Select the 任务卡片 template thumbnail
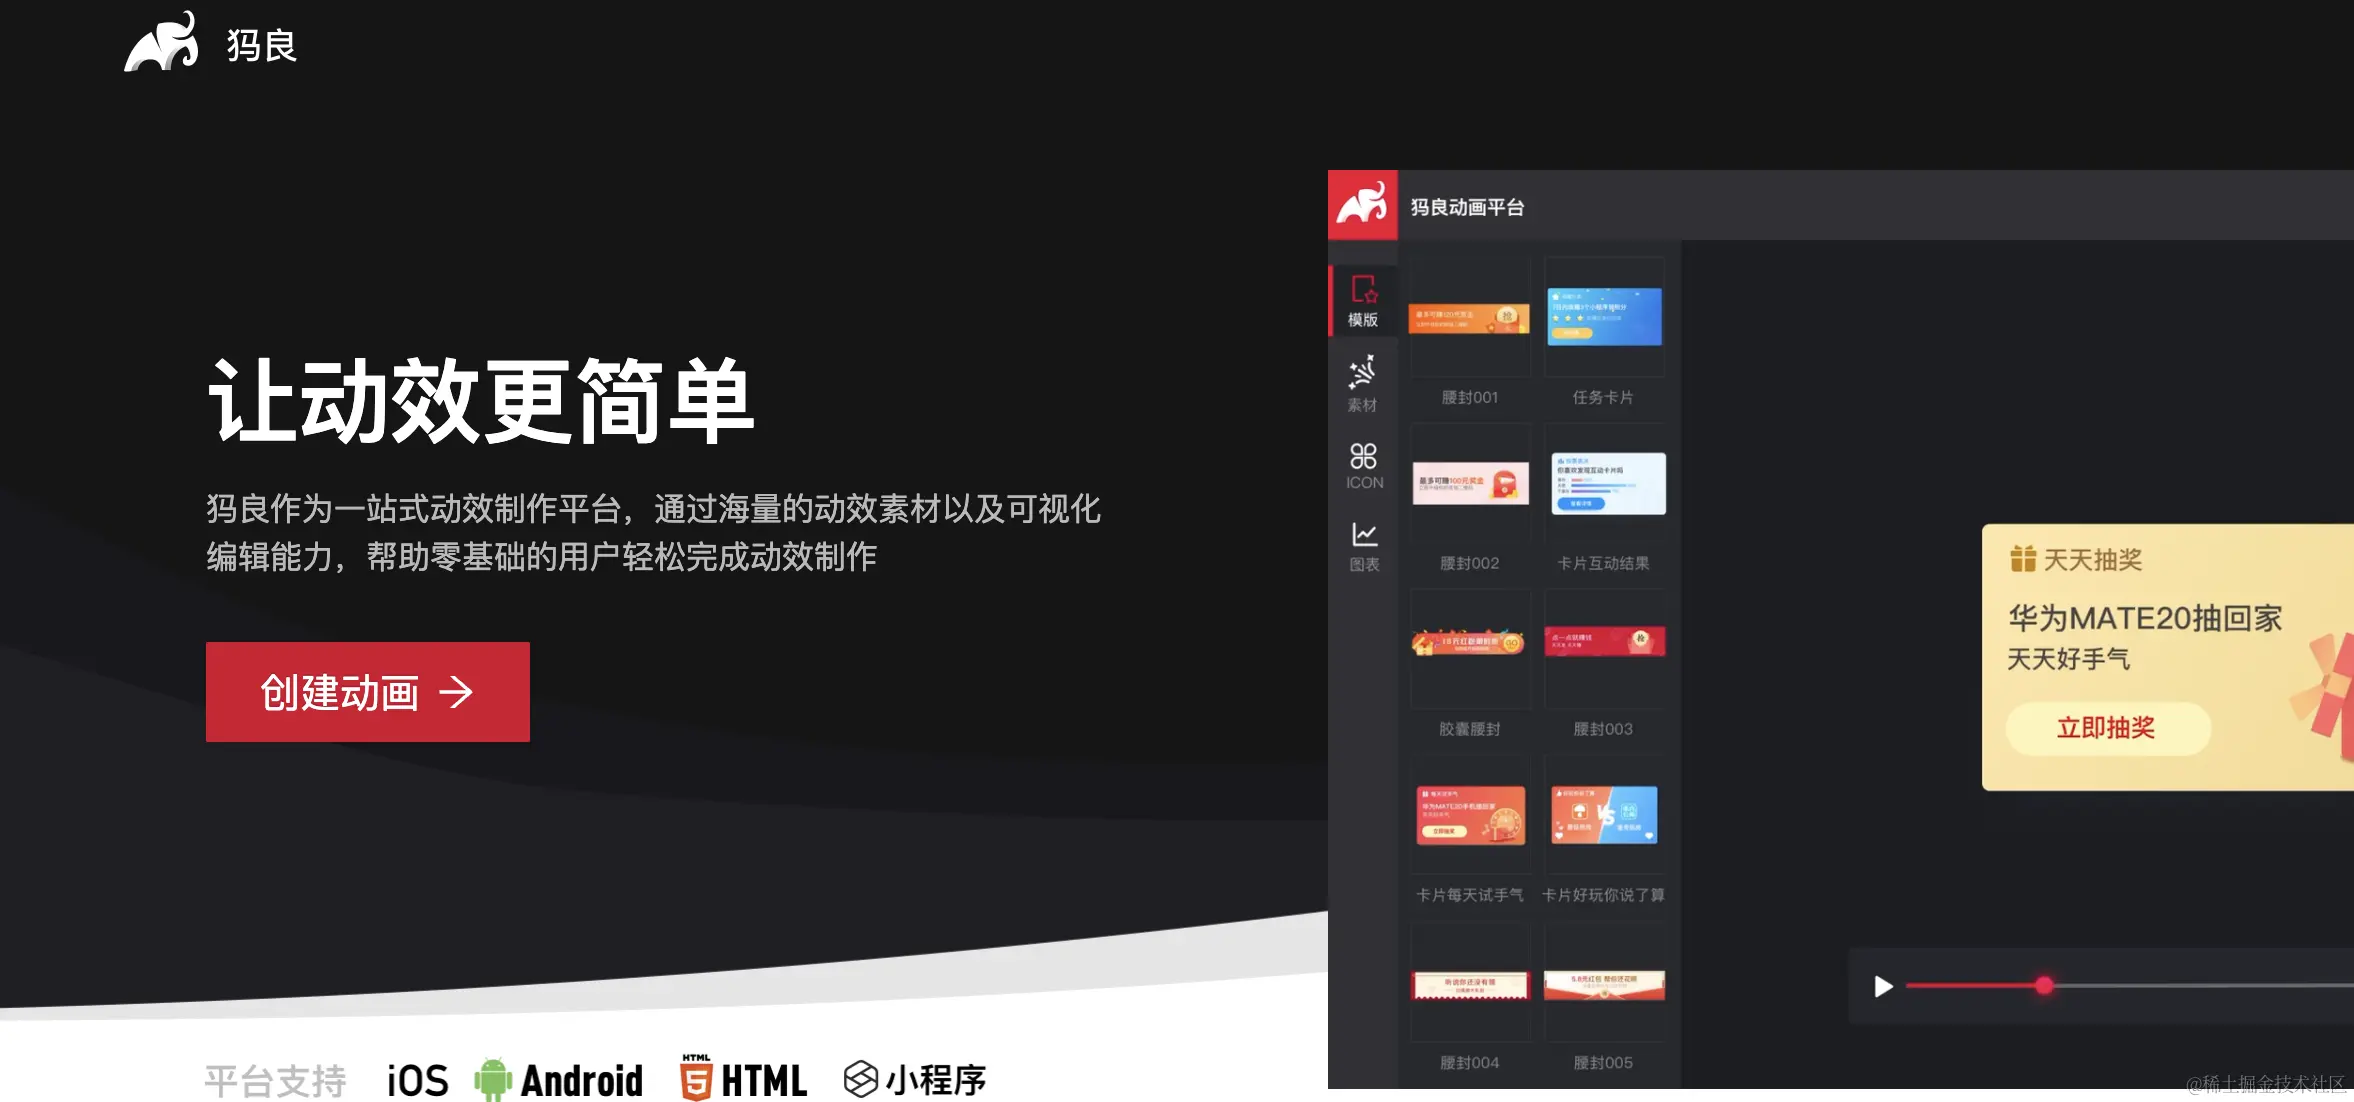Viewport: 2354px width, 1102px height. pyautogui.click(x=1604, y=318)
